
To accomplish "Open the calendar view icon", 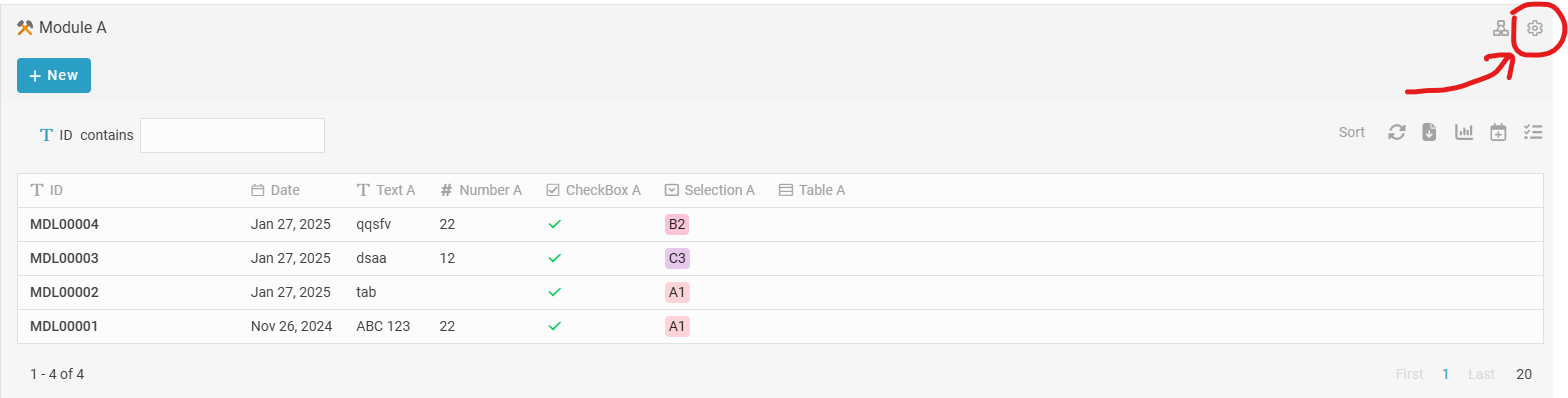I will tap(1498, 132).
